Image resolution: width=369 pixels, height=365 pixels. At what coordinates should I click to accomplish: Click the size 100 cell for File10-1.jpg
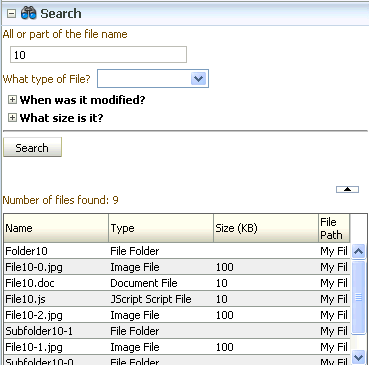pyautogui.click(x=266, y=347)
